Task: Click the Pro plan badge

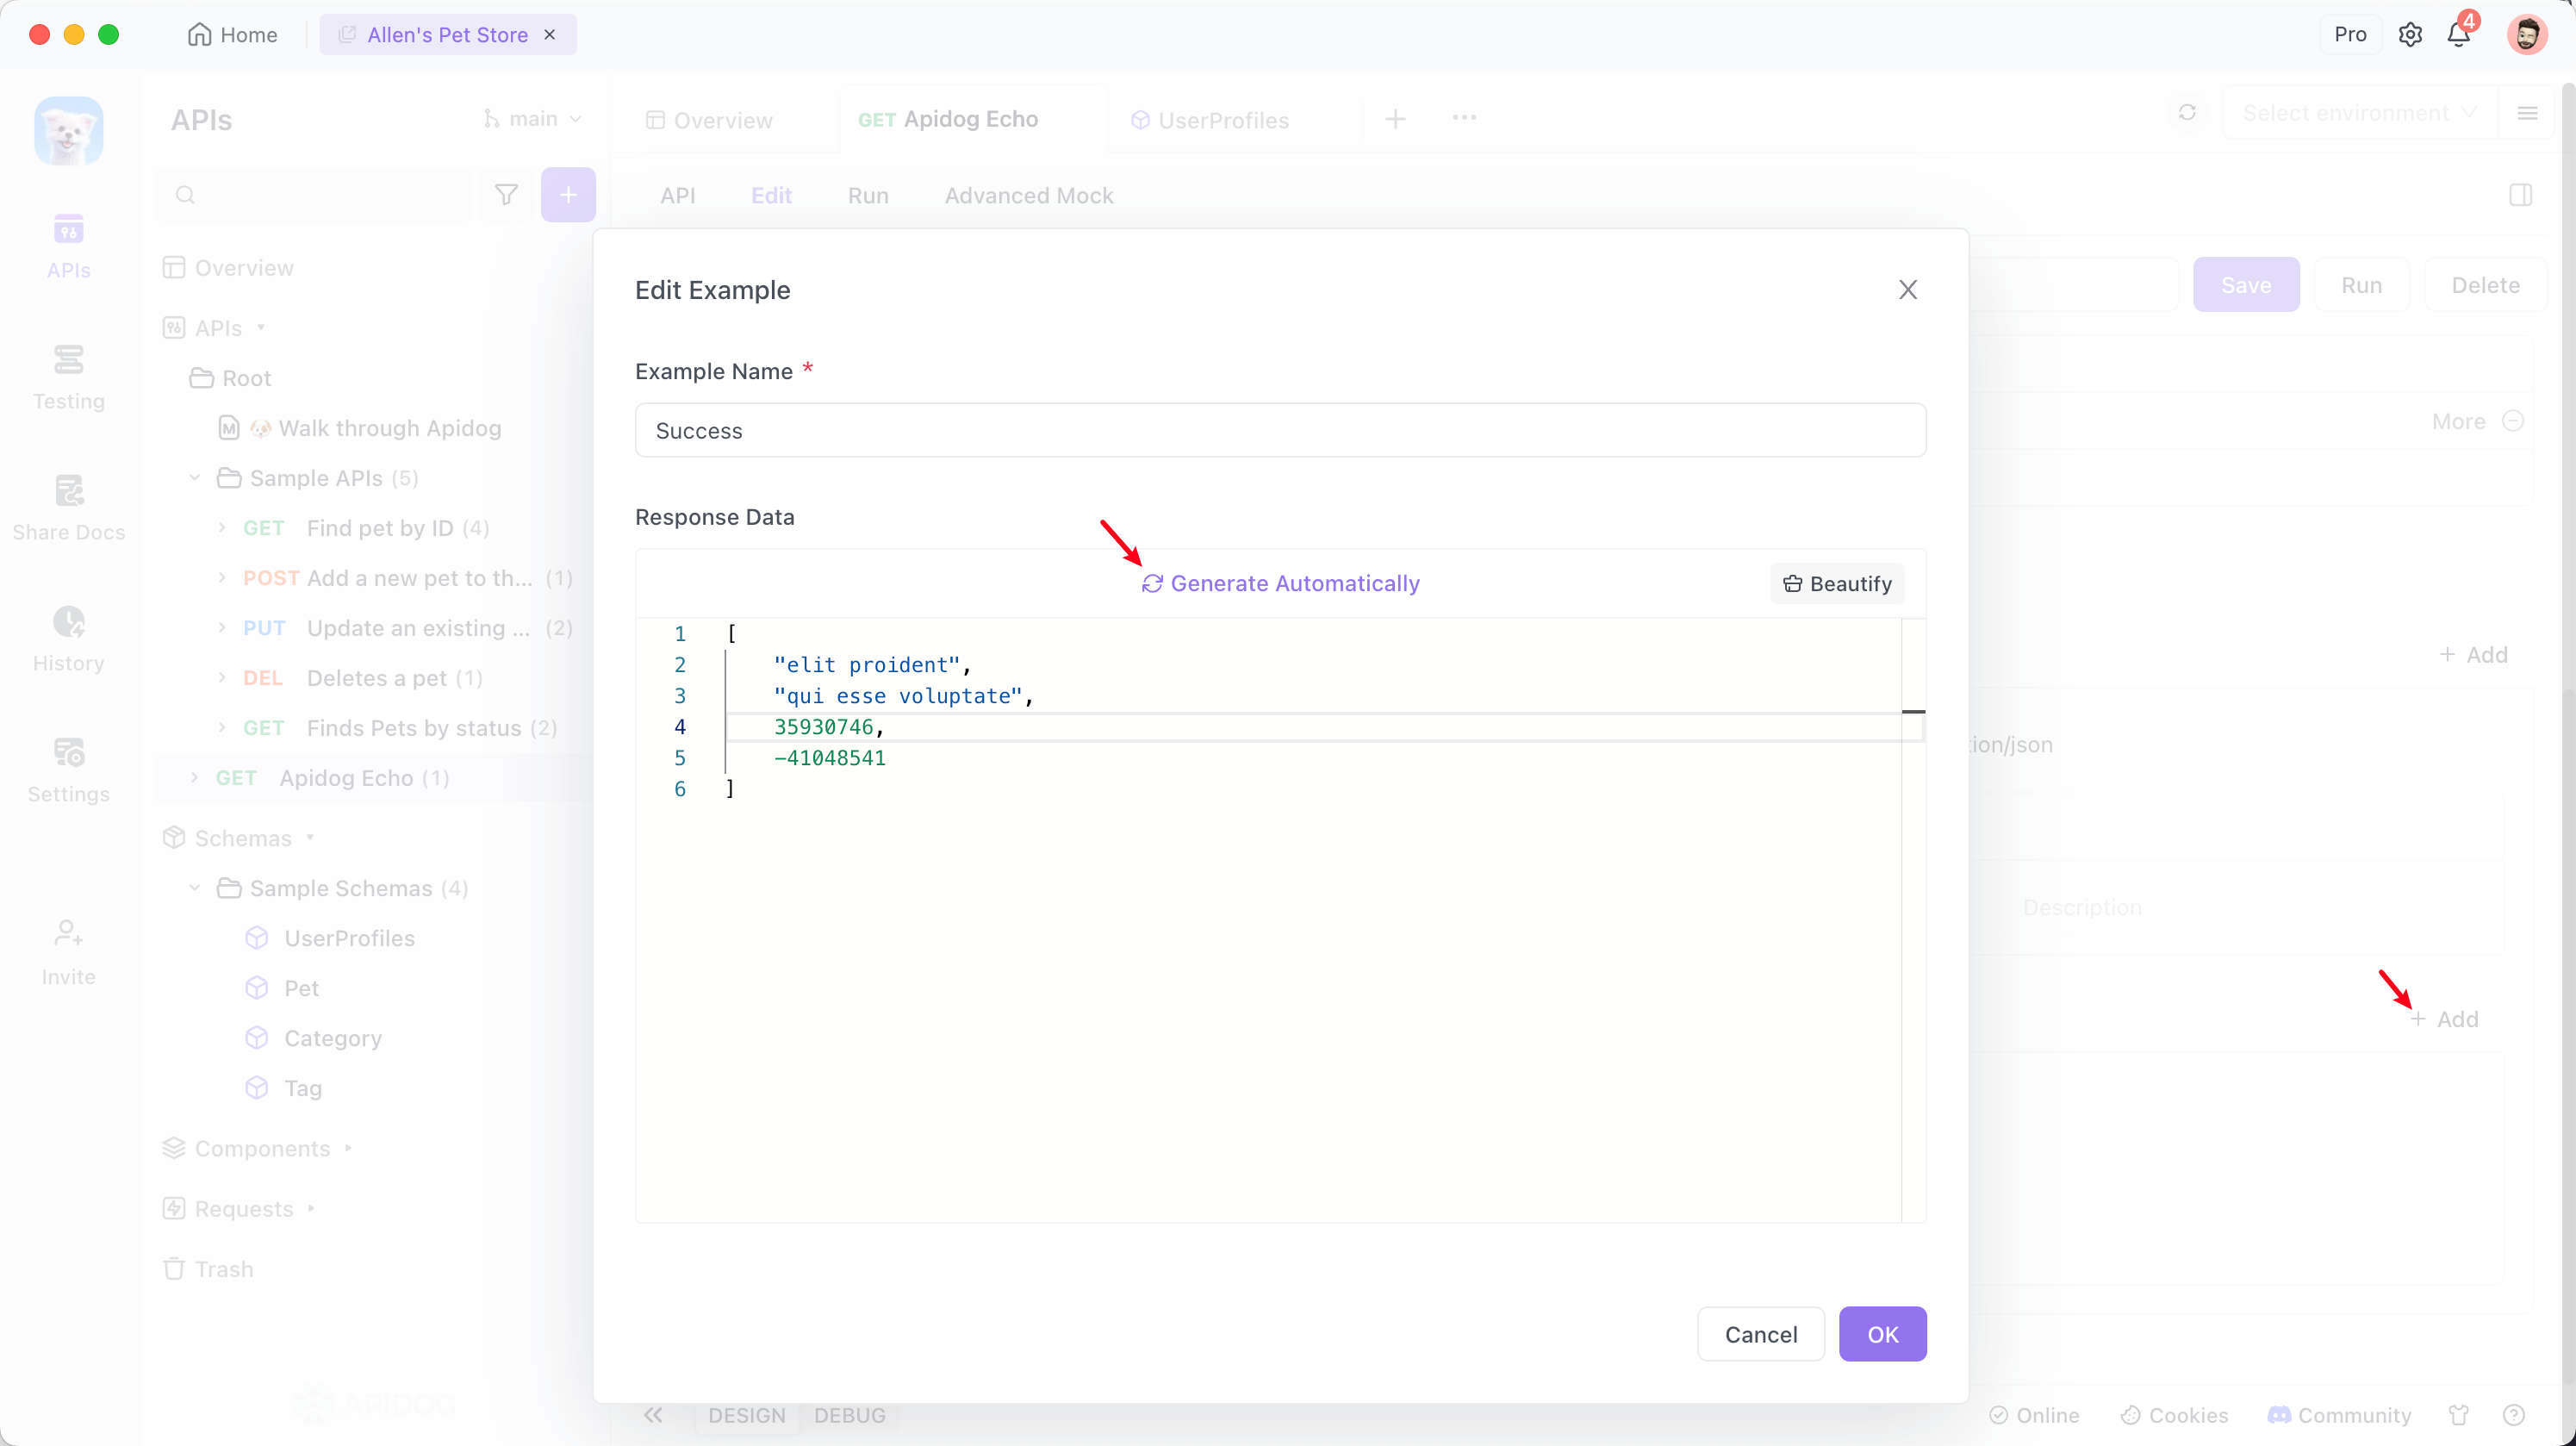Action: click(x=2350, y=35)
